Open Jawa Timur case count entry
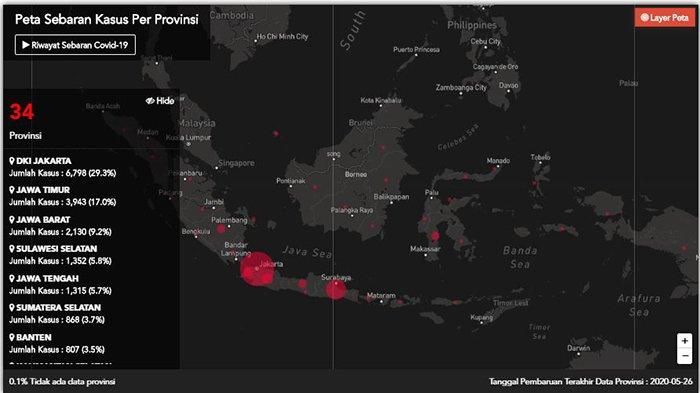 pyautogui.click(x=62, y=202)
